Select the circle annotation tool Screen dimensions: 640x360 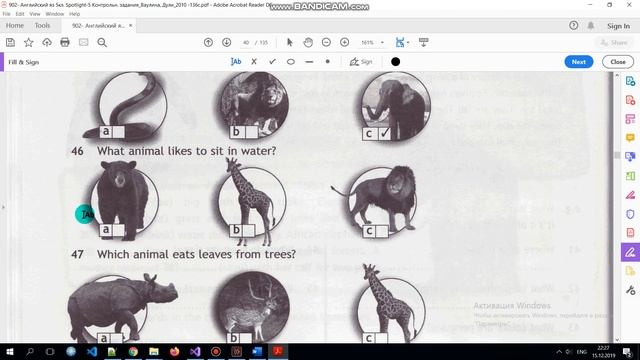[291, 62]
